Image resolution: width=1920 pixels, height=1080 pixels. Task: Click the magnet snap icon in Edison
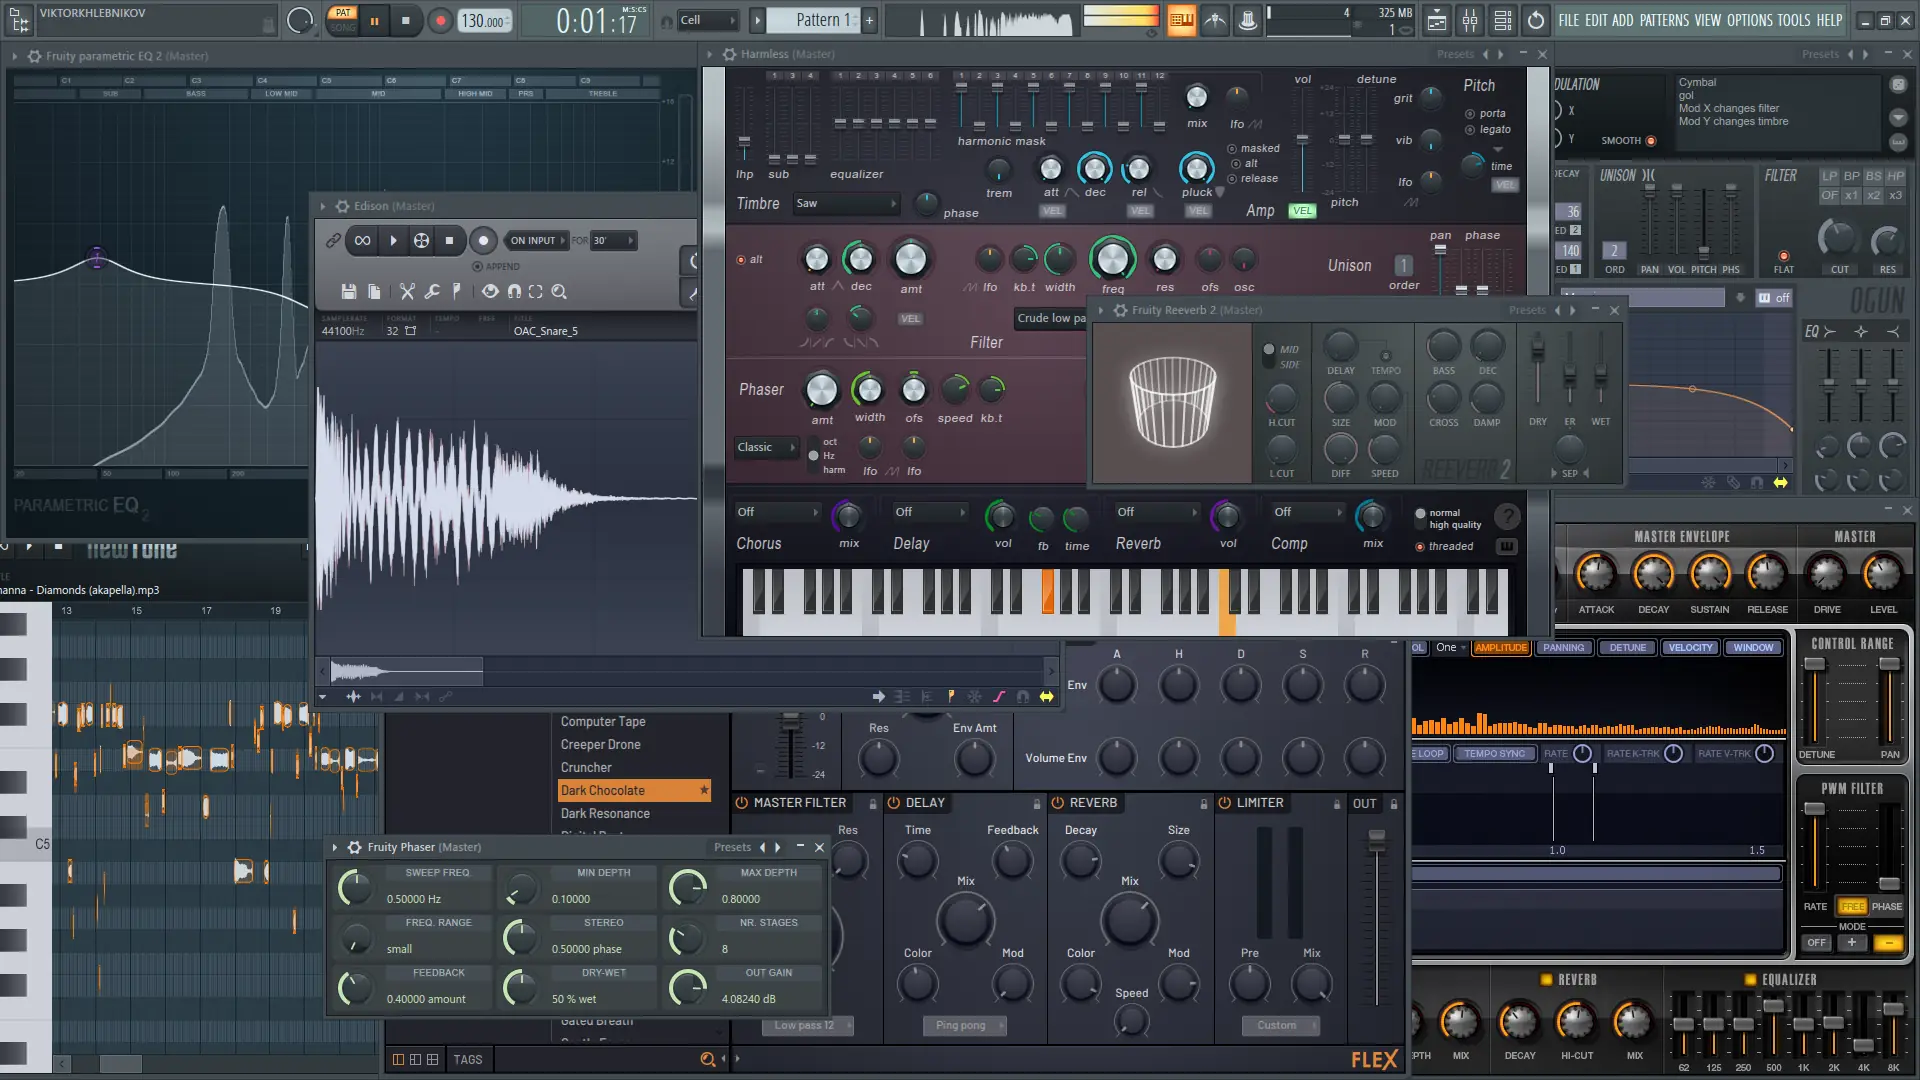pyautogui.click(x=514, y=292)
